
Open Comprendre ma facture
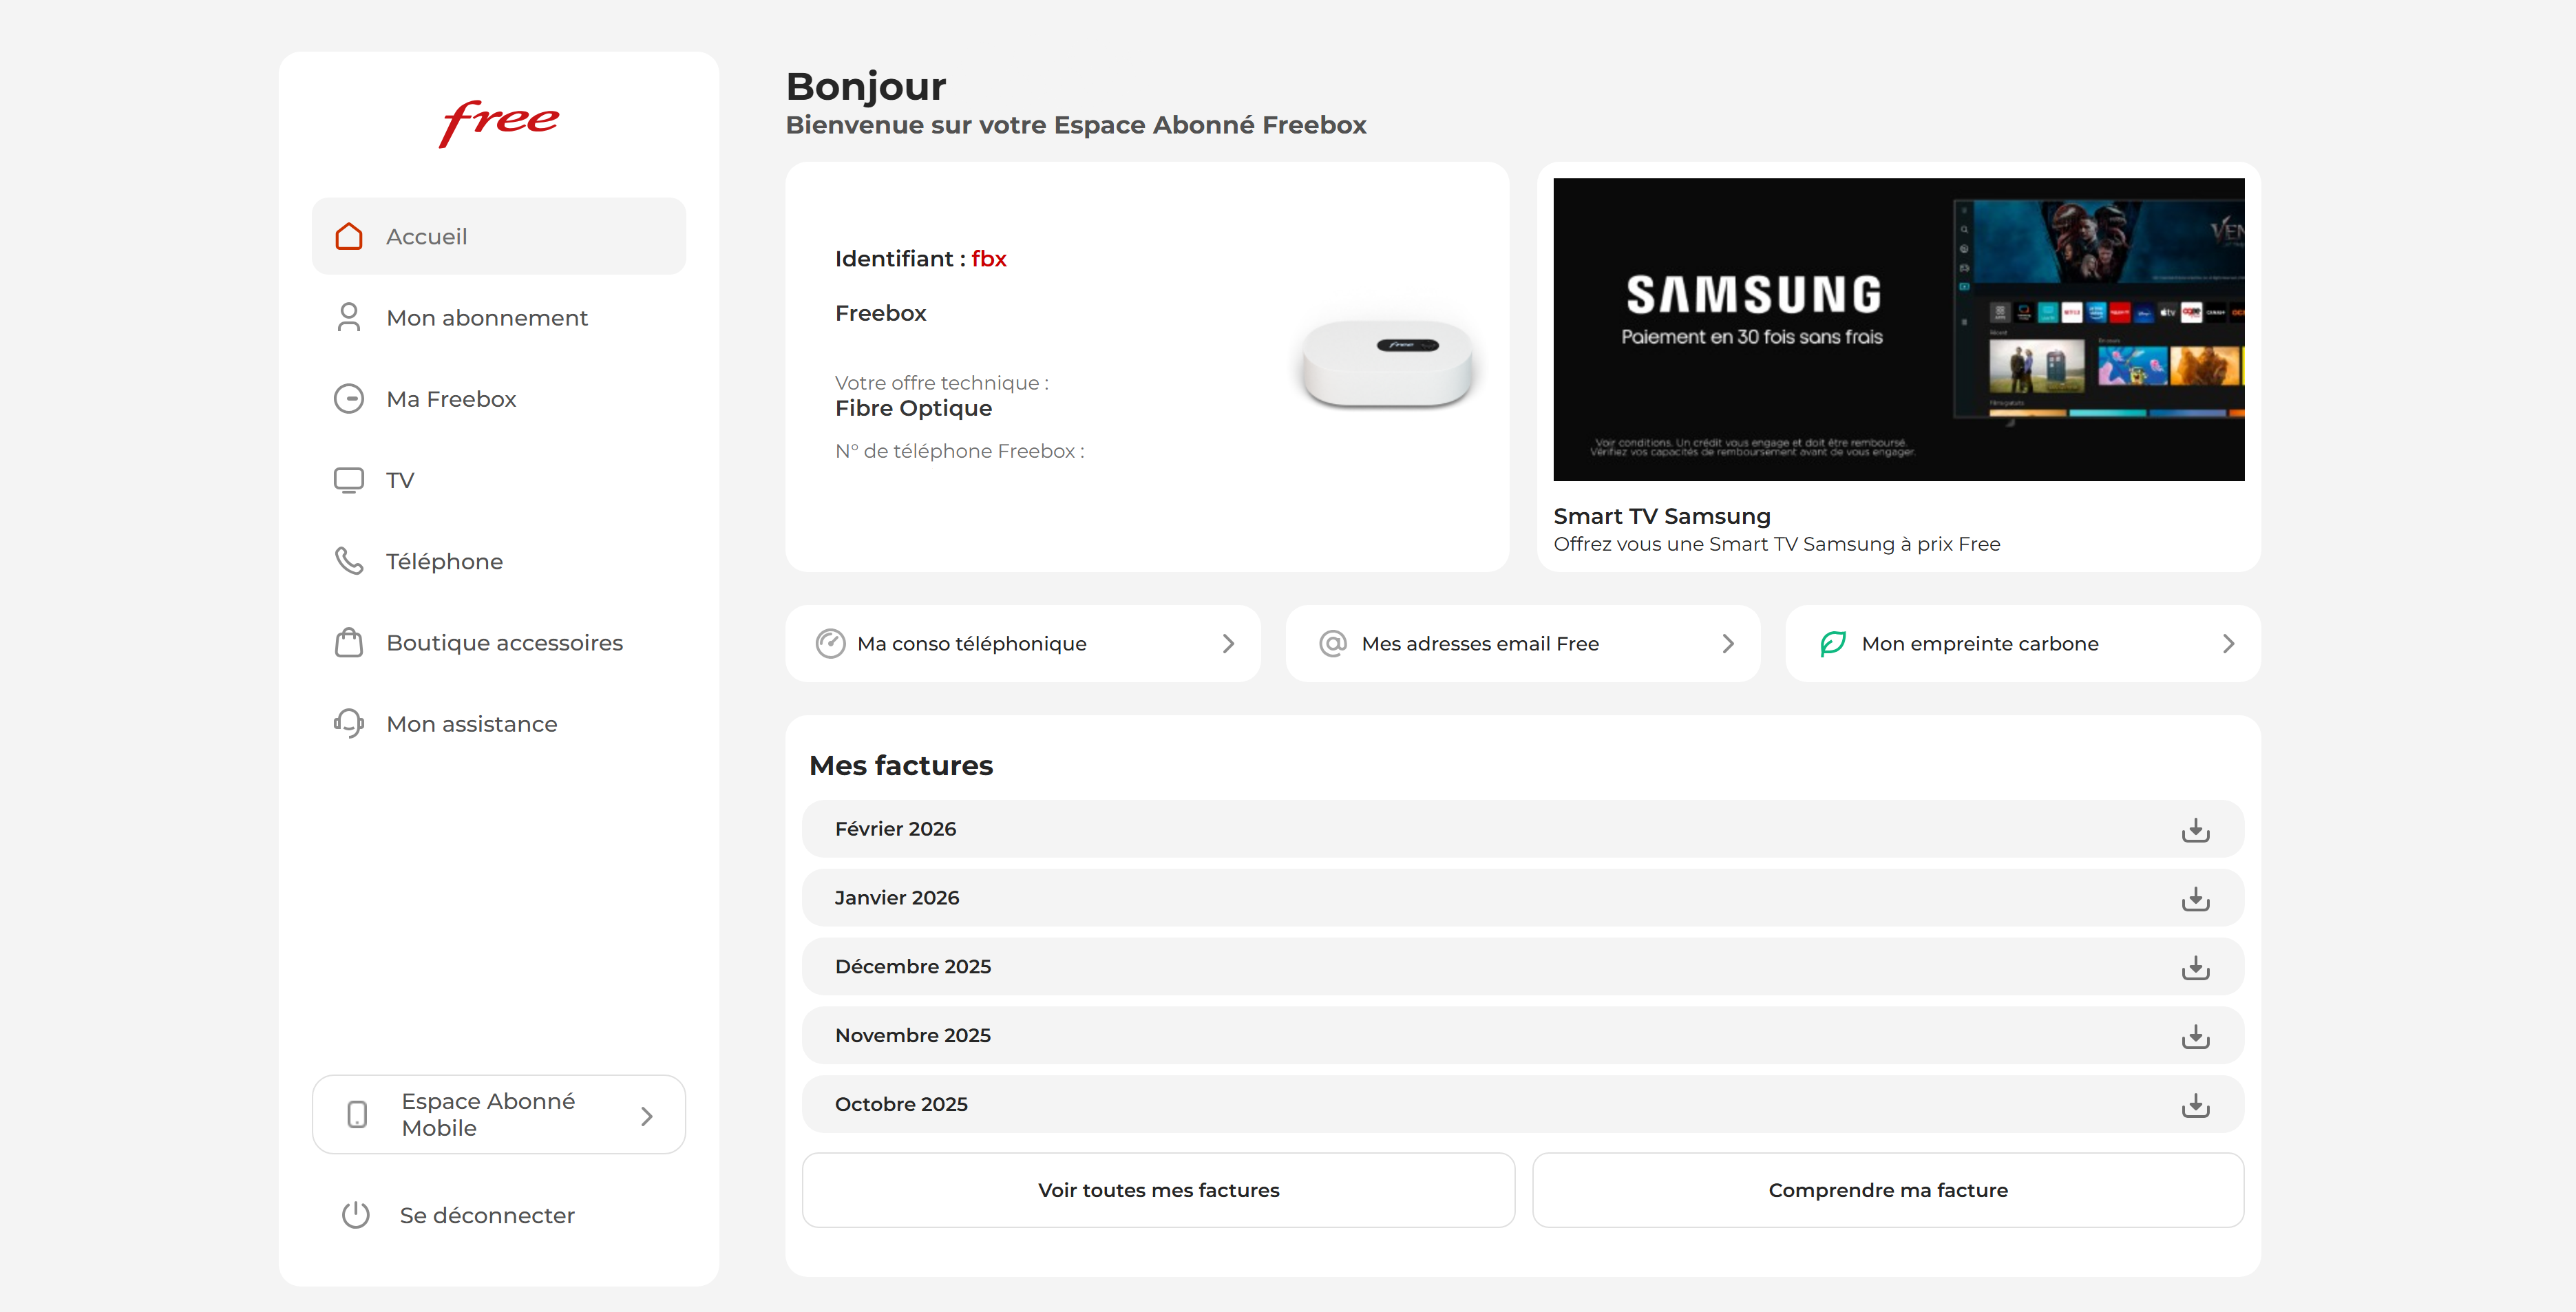(x=1888, y=1190)
